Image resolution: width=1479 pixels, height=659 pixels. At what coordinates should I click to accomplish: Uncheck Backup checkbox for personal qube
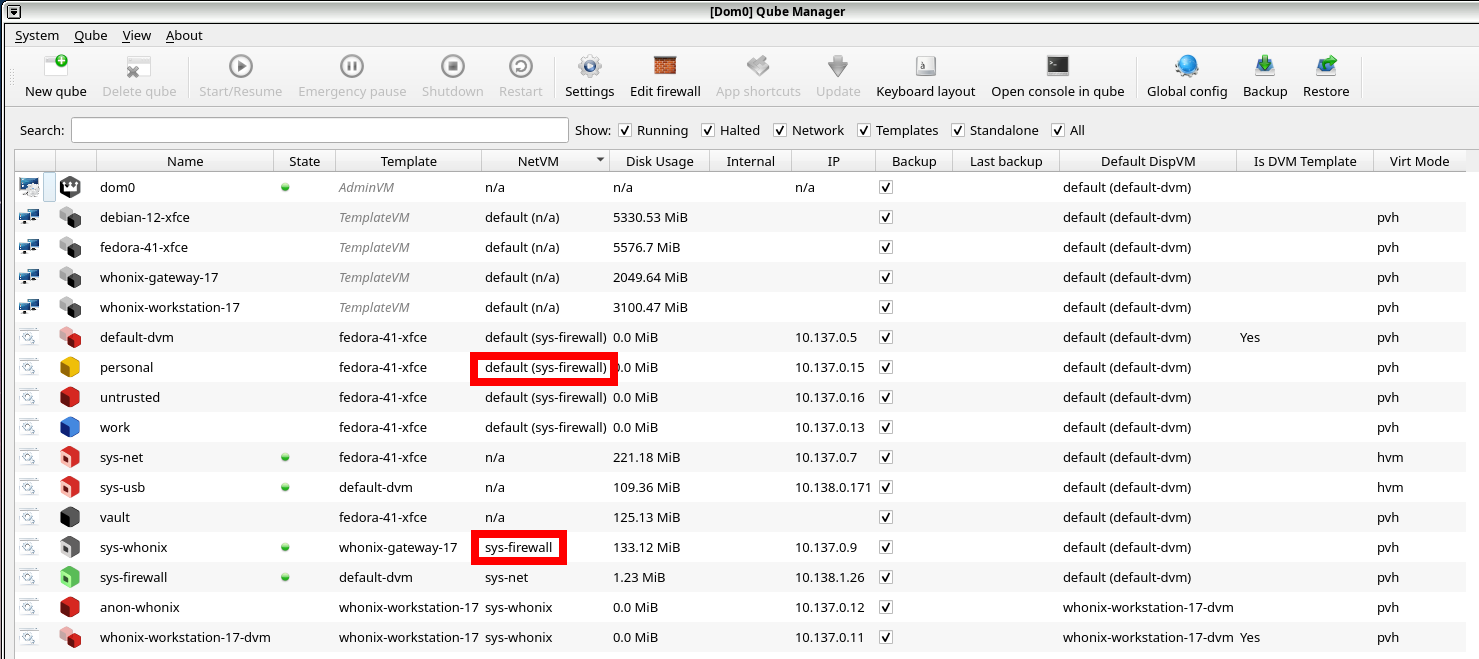(885, 367)
